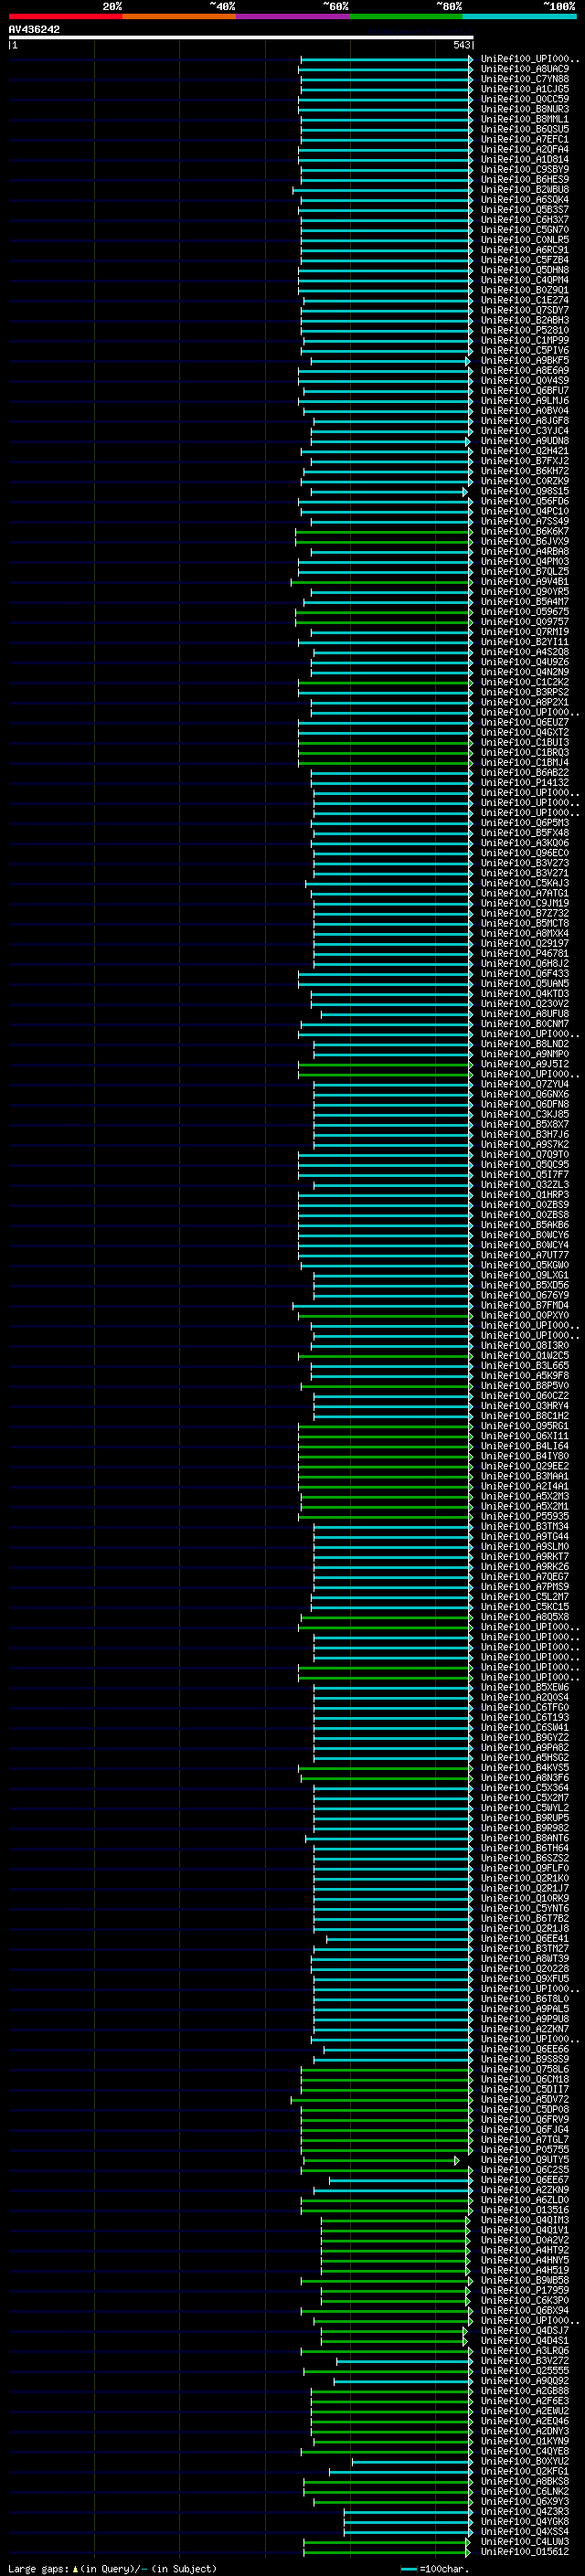Image resolution: width=585 pixels, height=2576 pixels.
Task: Select hit label UniRef100_A7EFC1
Action: click(x=525, y=139)
